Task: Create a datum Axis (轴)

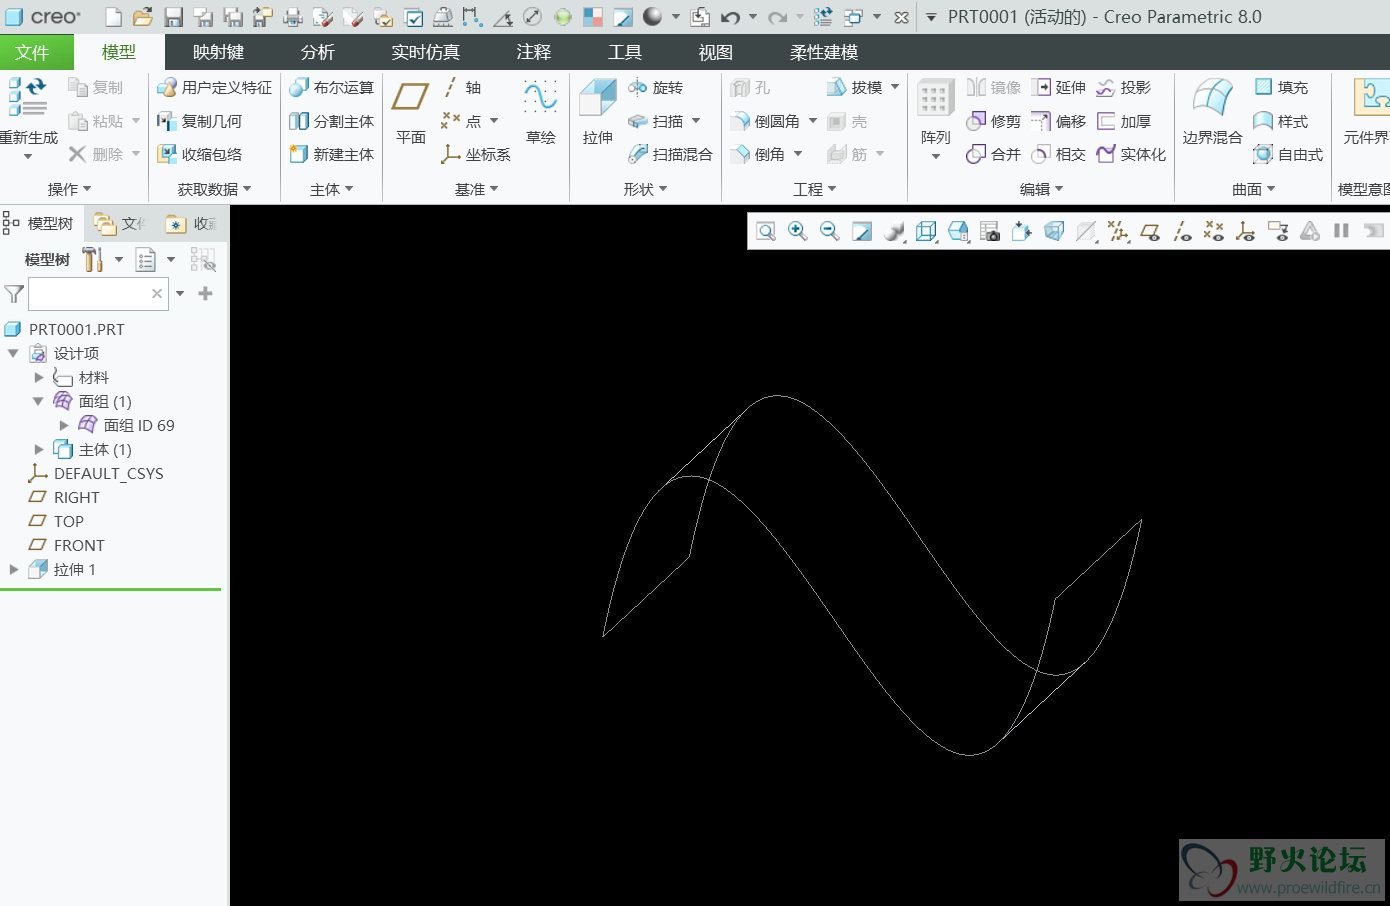Action: (462, 88)
